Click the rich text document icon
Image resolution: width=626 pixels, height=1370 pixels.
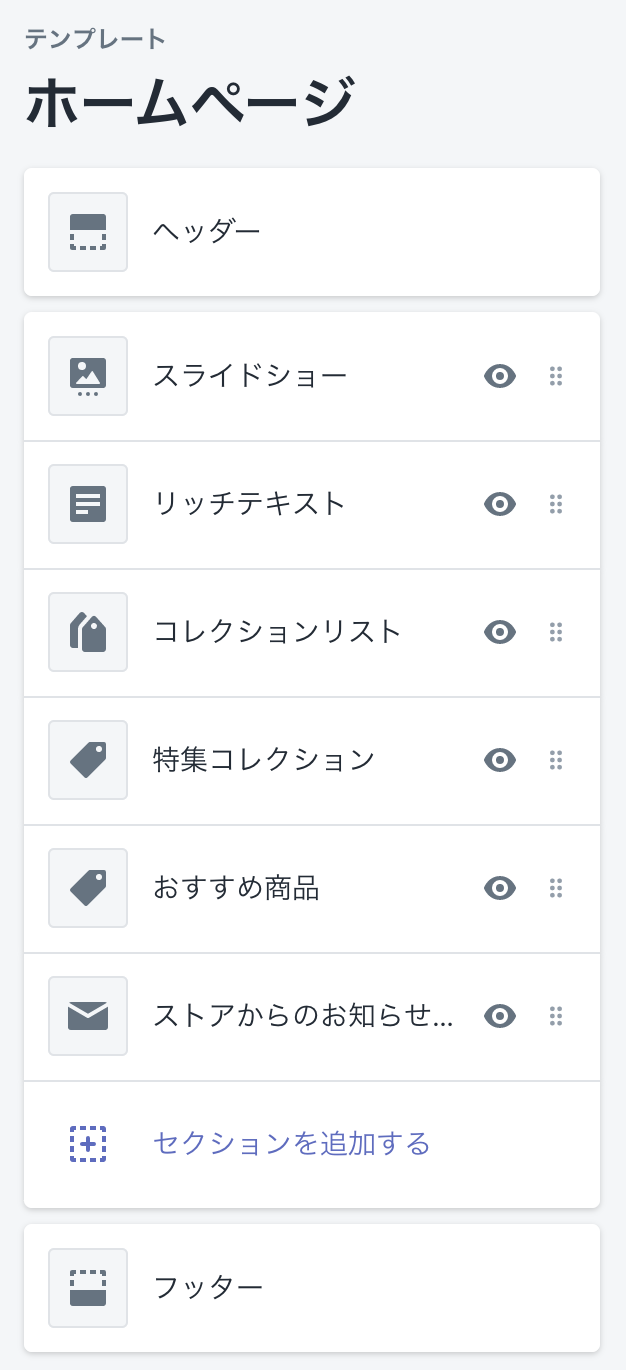pos(88,504)
